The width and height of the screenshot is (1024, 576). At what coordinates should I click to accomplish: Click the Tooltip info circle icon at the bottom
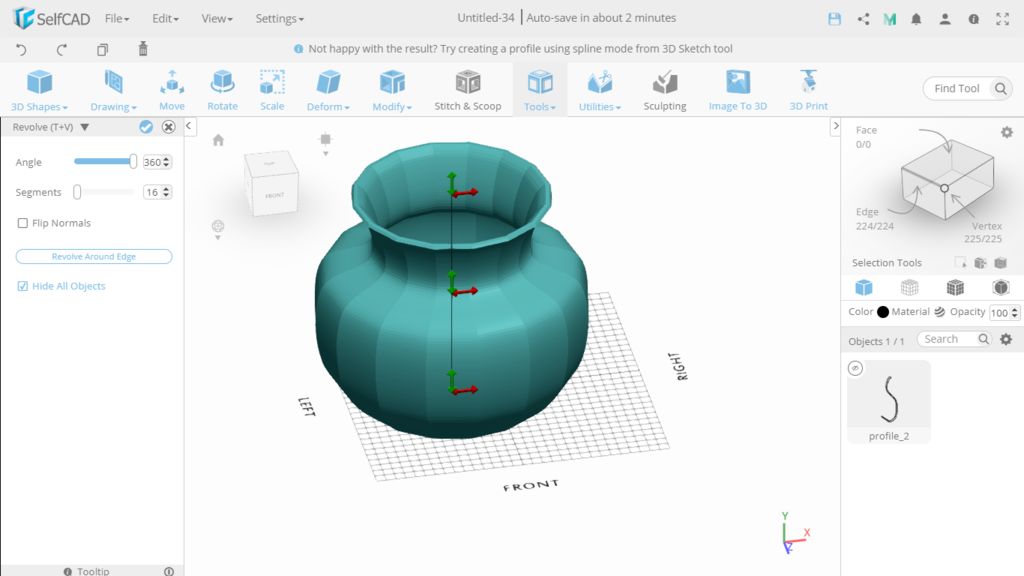[168, 571]
